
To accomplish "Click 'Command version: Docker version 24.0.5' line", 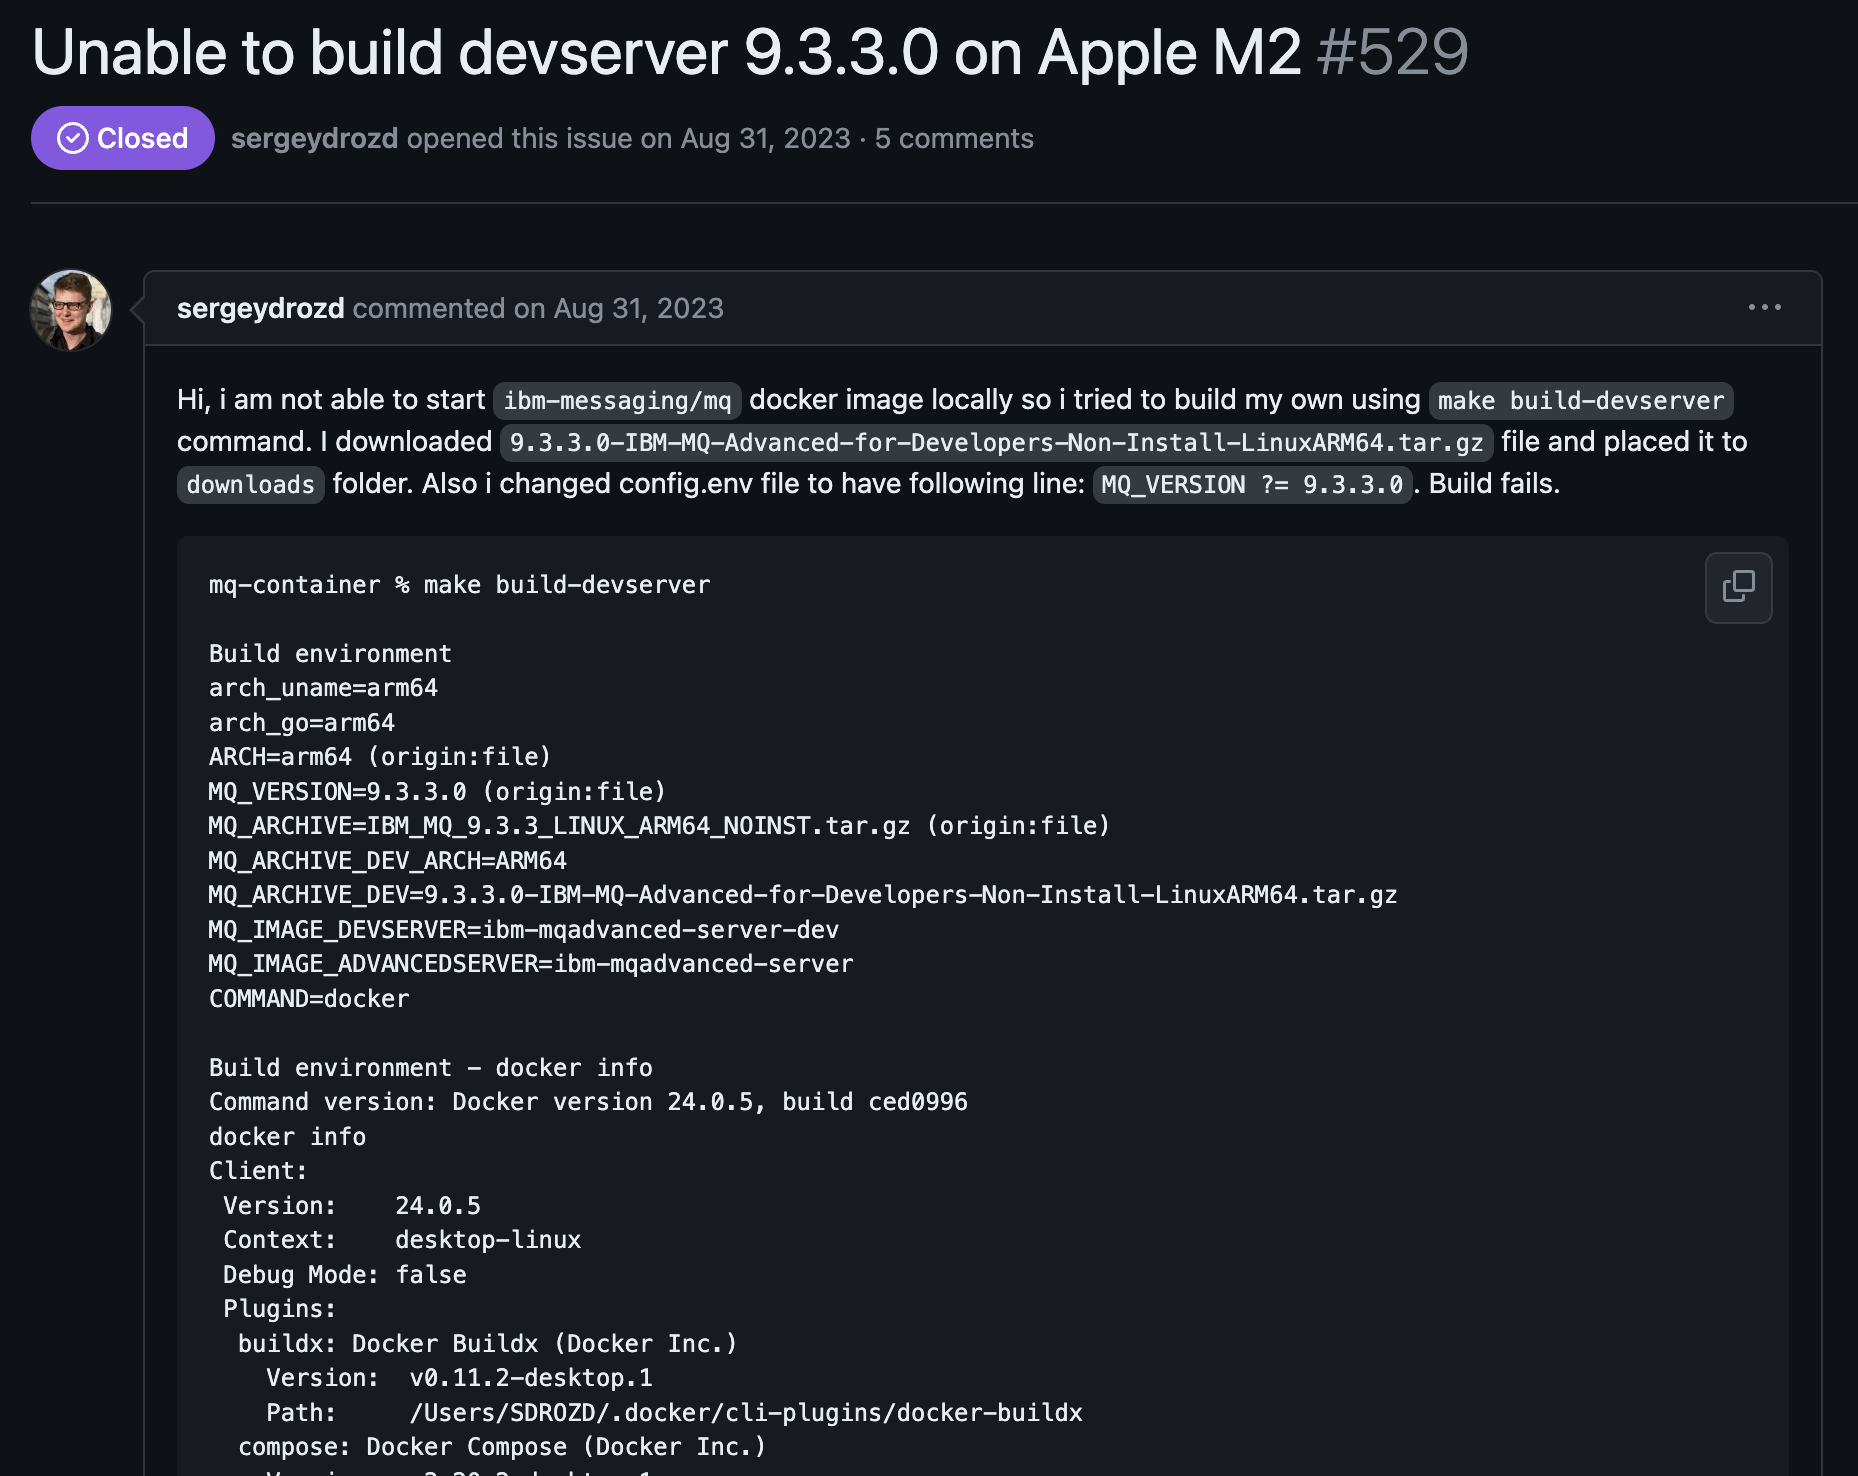I will tap(588, 1102).
